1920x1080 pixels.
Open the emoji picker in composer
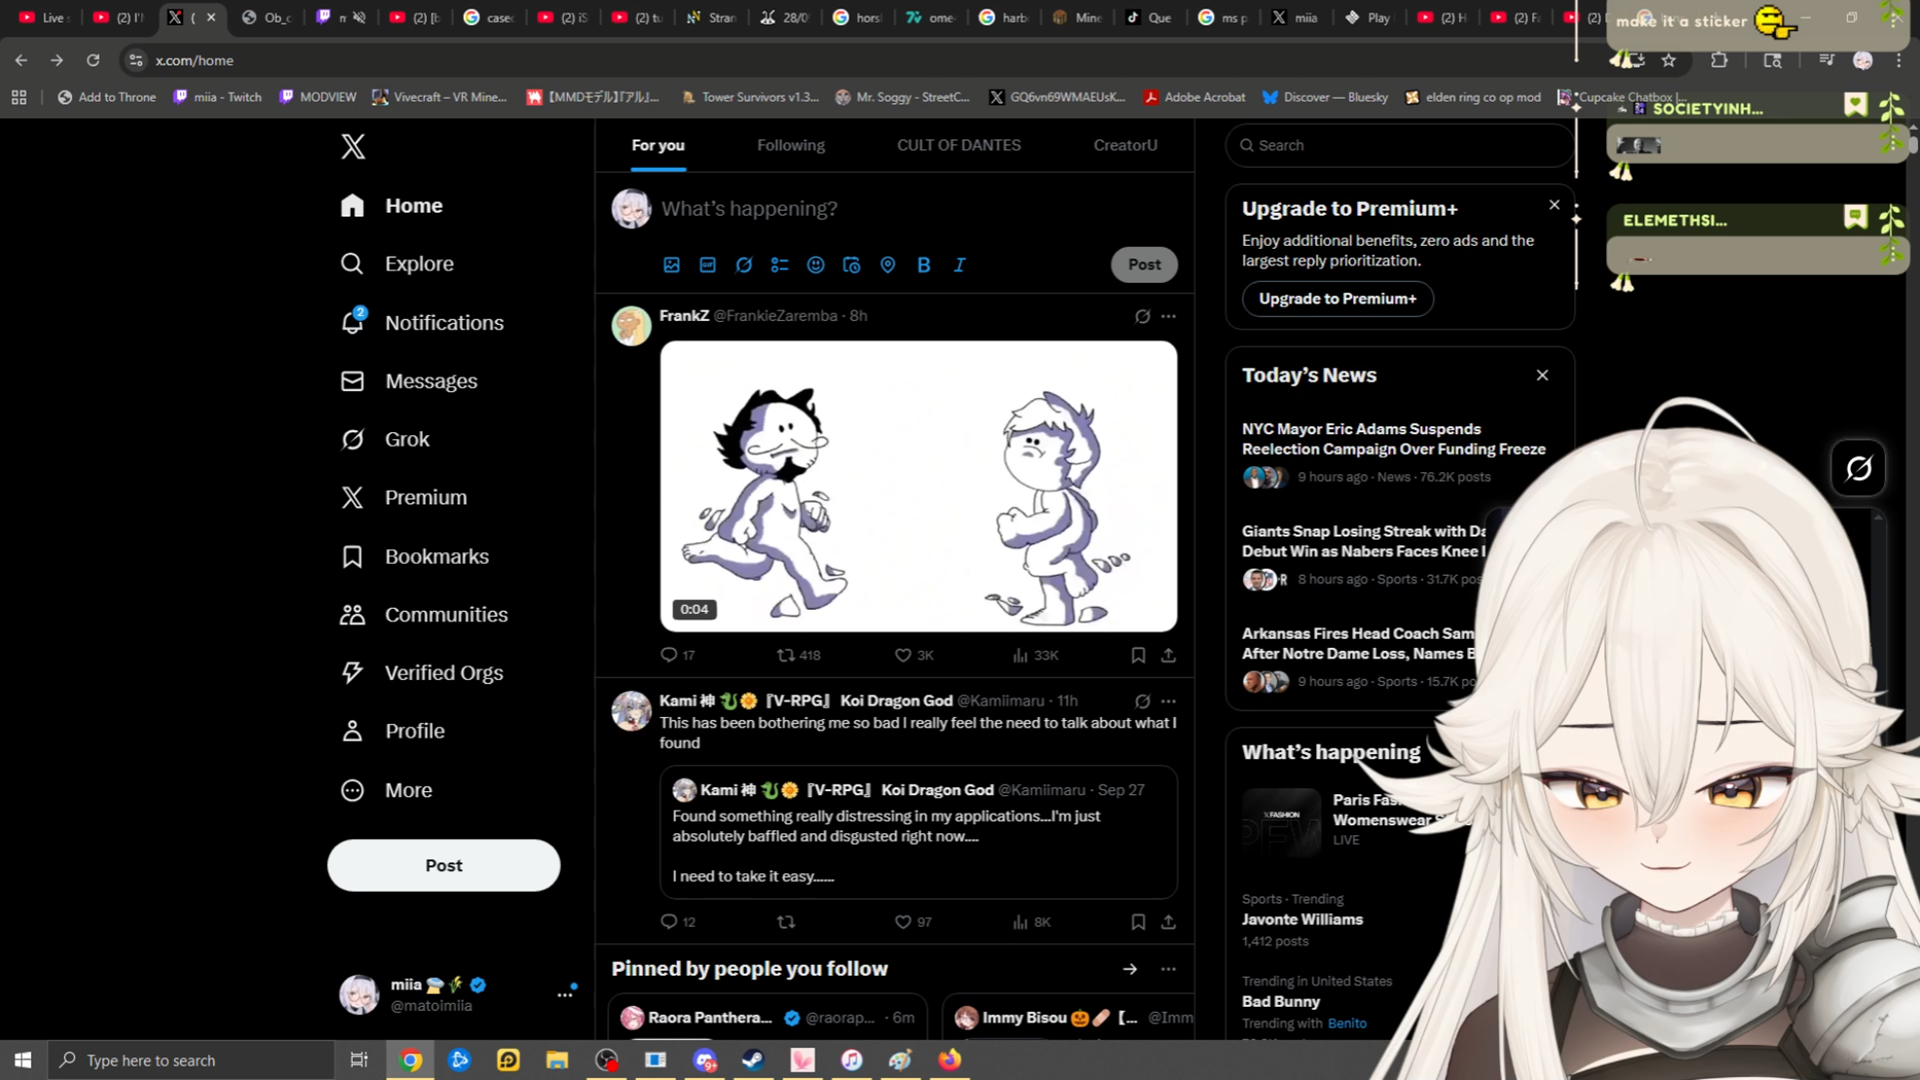[x=816, y=265]
